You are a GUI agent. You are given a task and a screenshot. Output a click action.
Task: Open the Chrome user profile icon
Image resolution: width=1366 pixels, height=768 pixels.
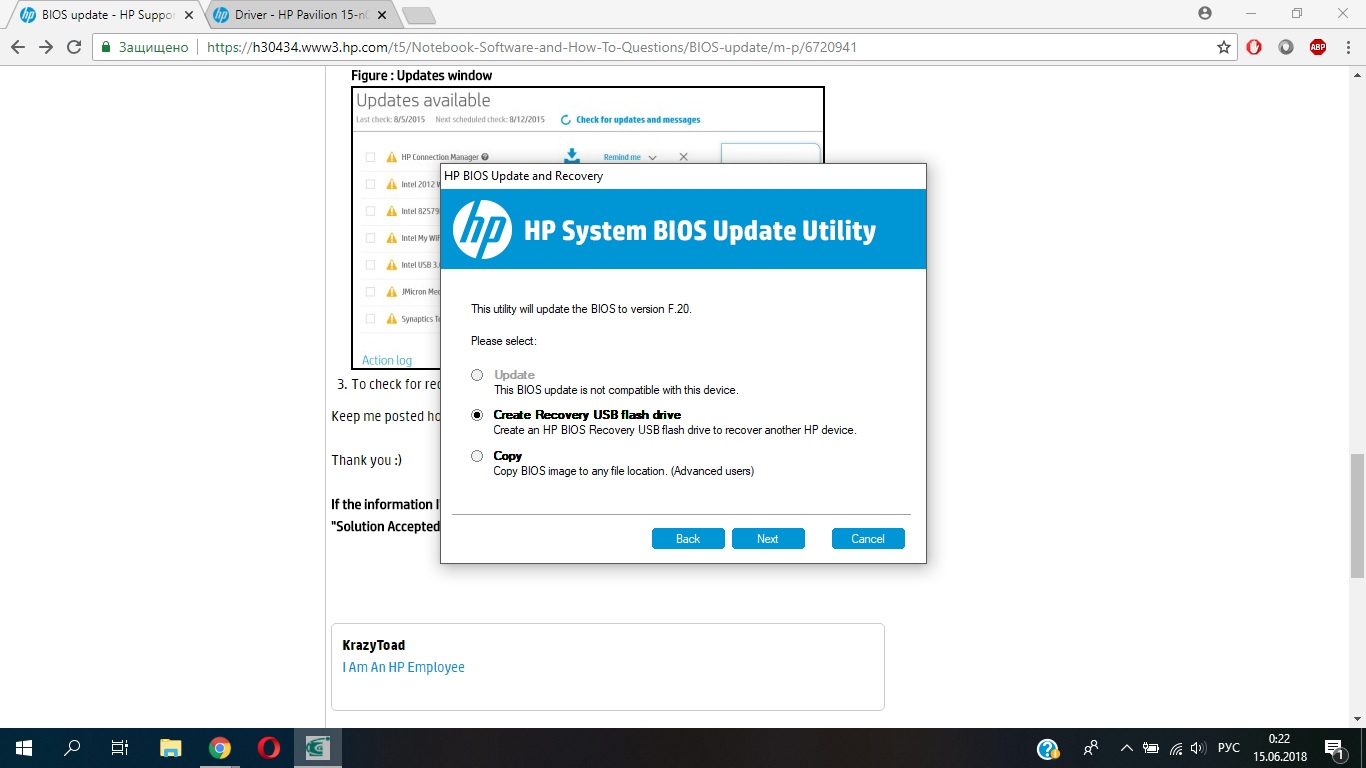tap(1205, 13)
